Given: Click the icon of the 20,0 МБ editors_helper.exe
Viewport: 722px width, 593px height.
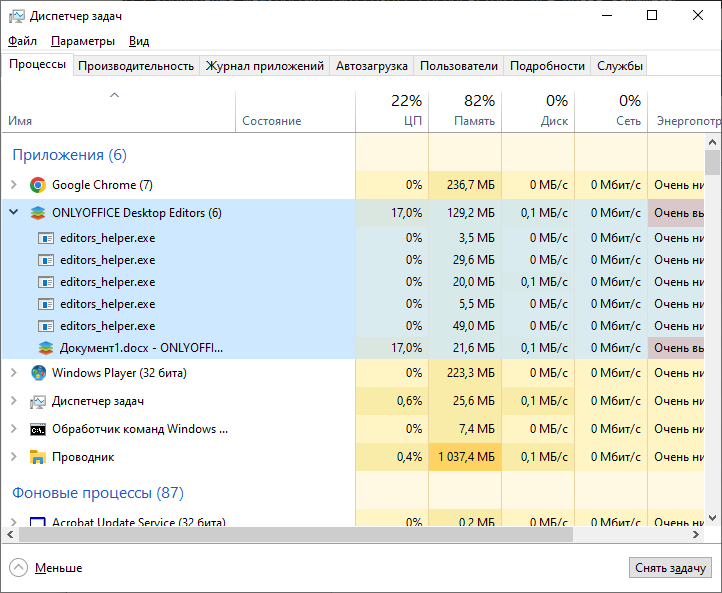Looking at the screenshot, I should 46,282.
